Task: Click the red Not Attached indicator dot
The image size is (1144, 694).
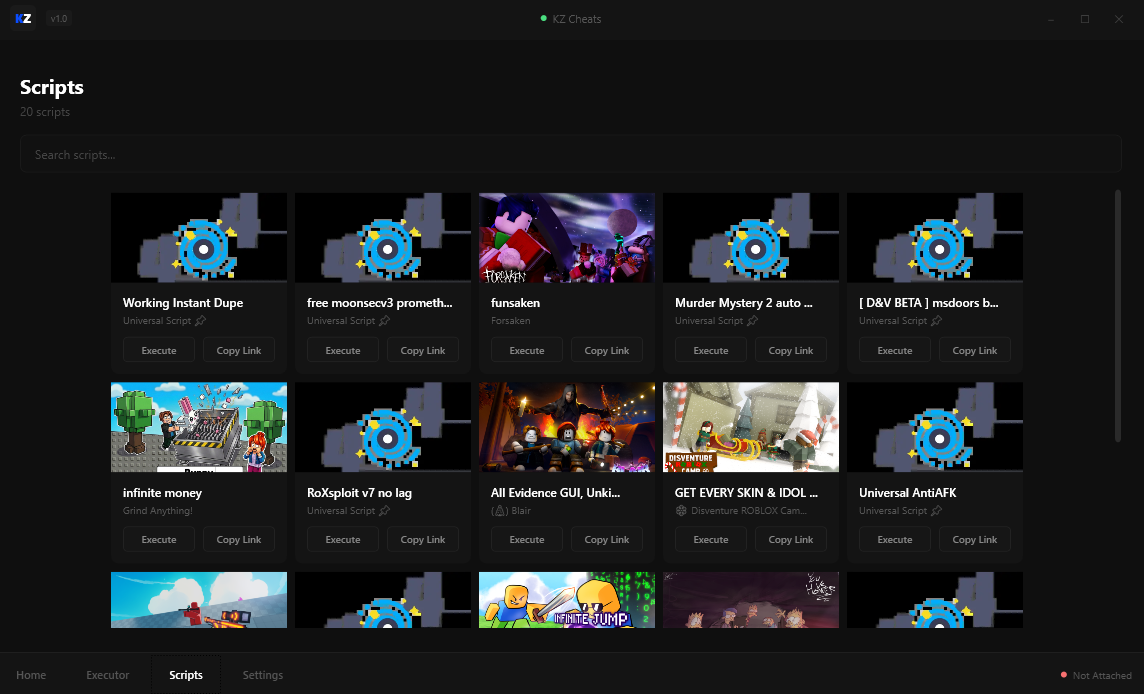Action: pos(1064,675)
